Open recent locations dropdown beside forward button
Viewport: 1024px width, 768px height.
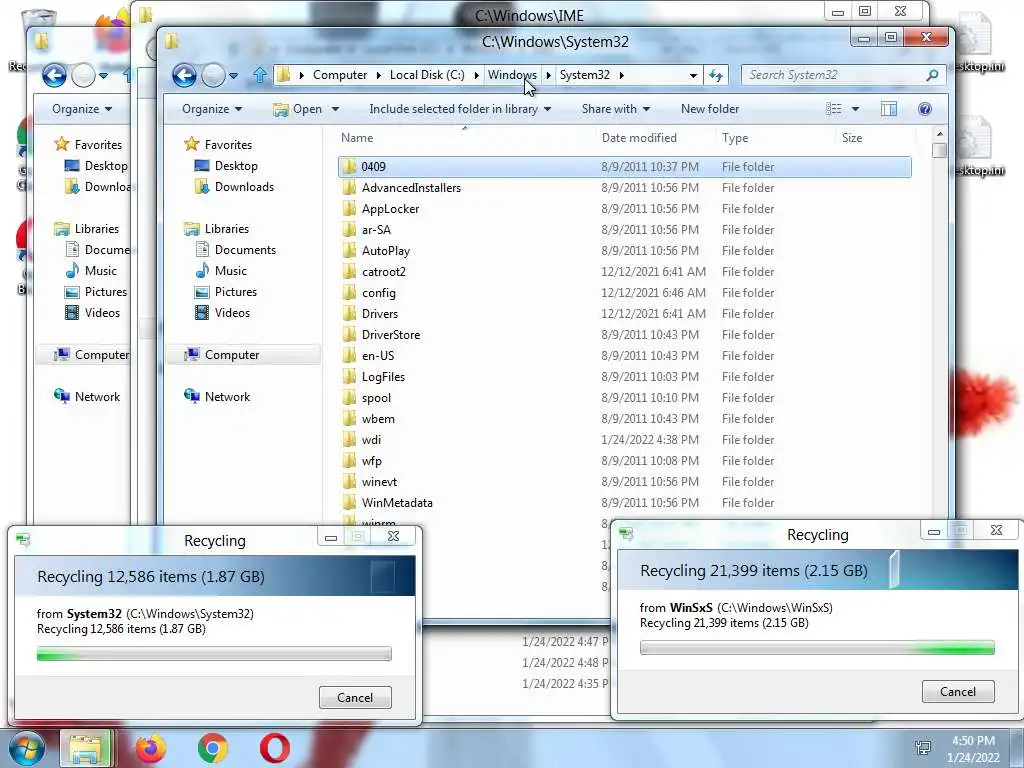[234, 76]
